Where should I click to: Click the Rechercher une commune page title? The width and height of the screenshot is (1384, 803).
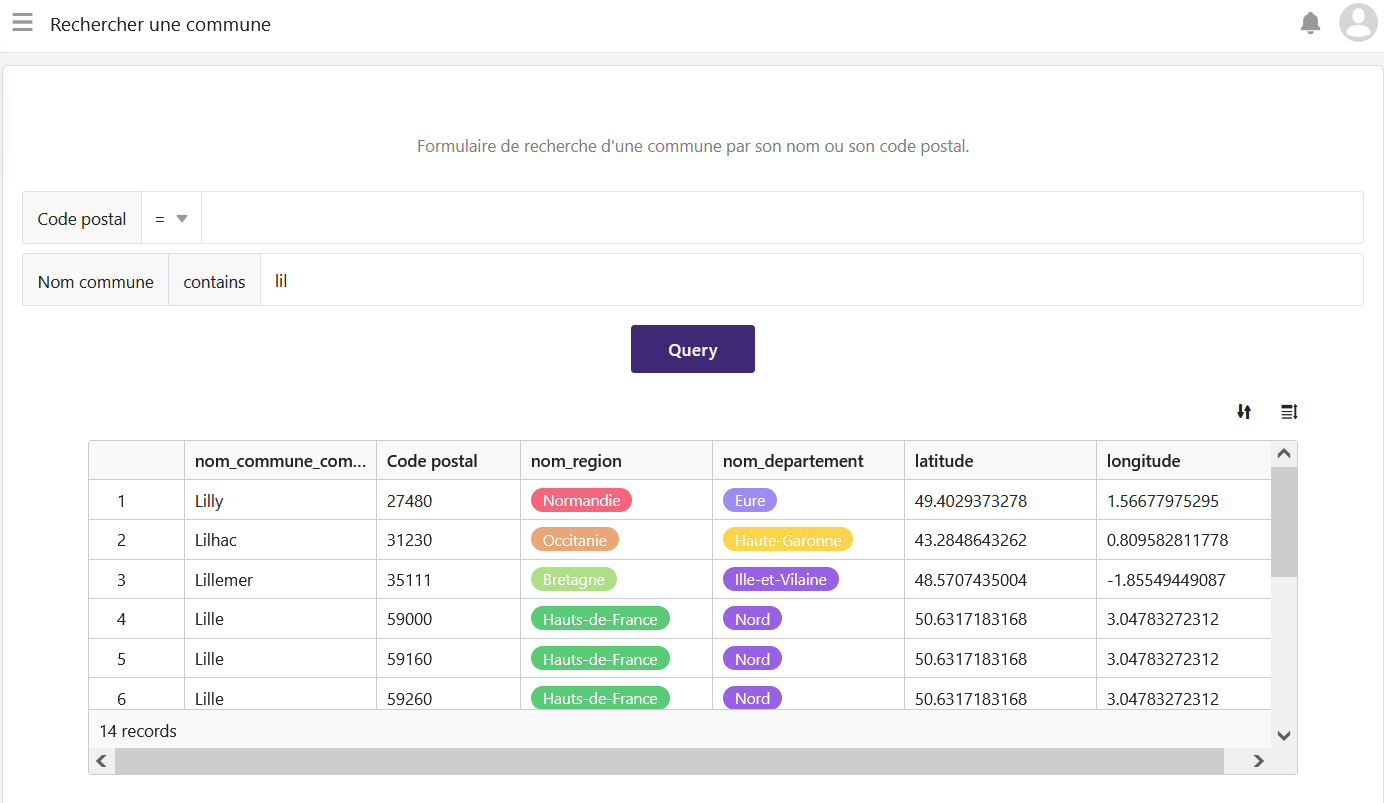(160, 24)
